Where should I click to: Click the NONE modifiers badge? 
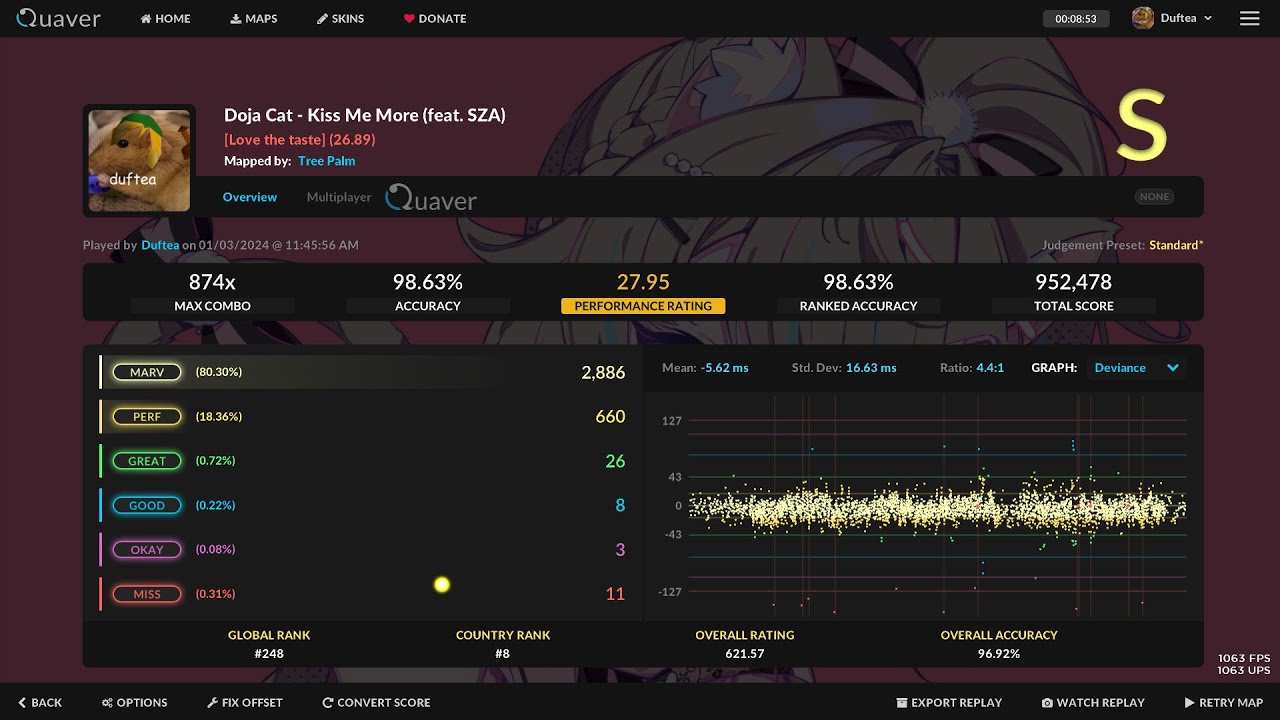[x=1155, y=197]
